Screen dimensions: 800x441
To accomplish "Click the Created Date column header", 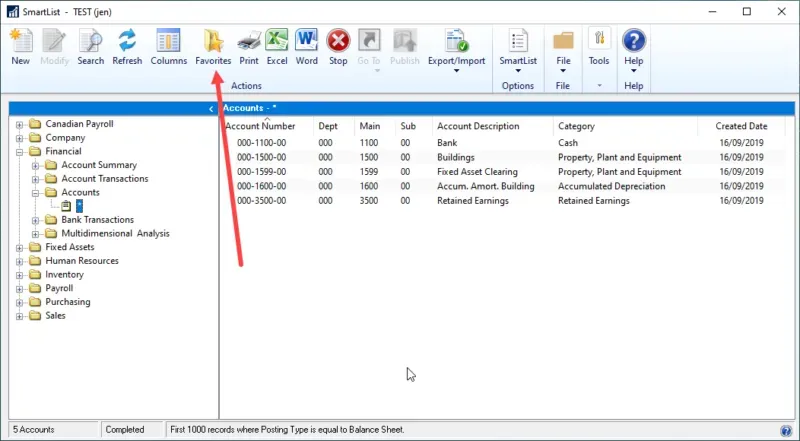I will click(x=741, y=127).
